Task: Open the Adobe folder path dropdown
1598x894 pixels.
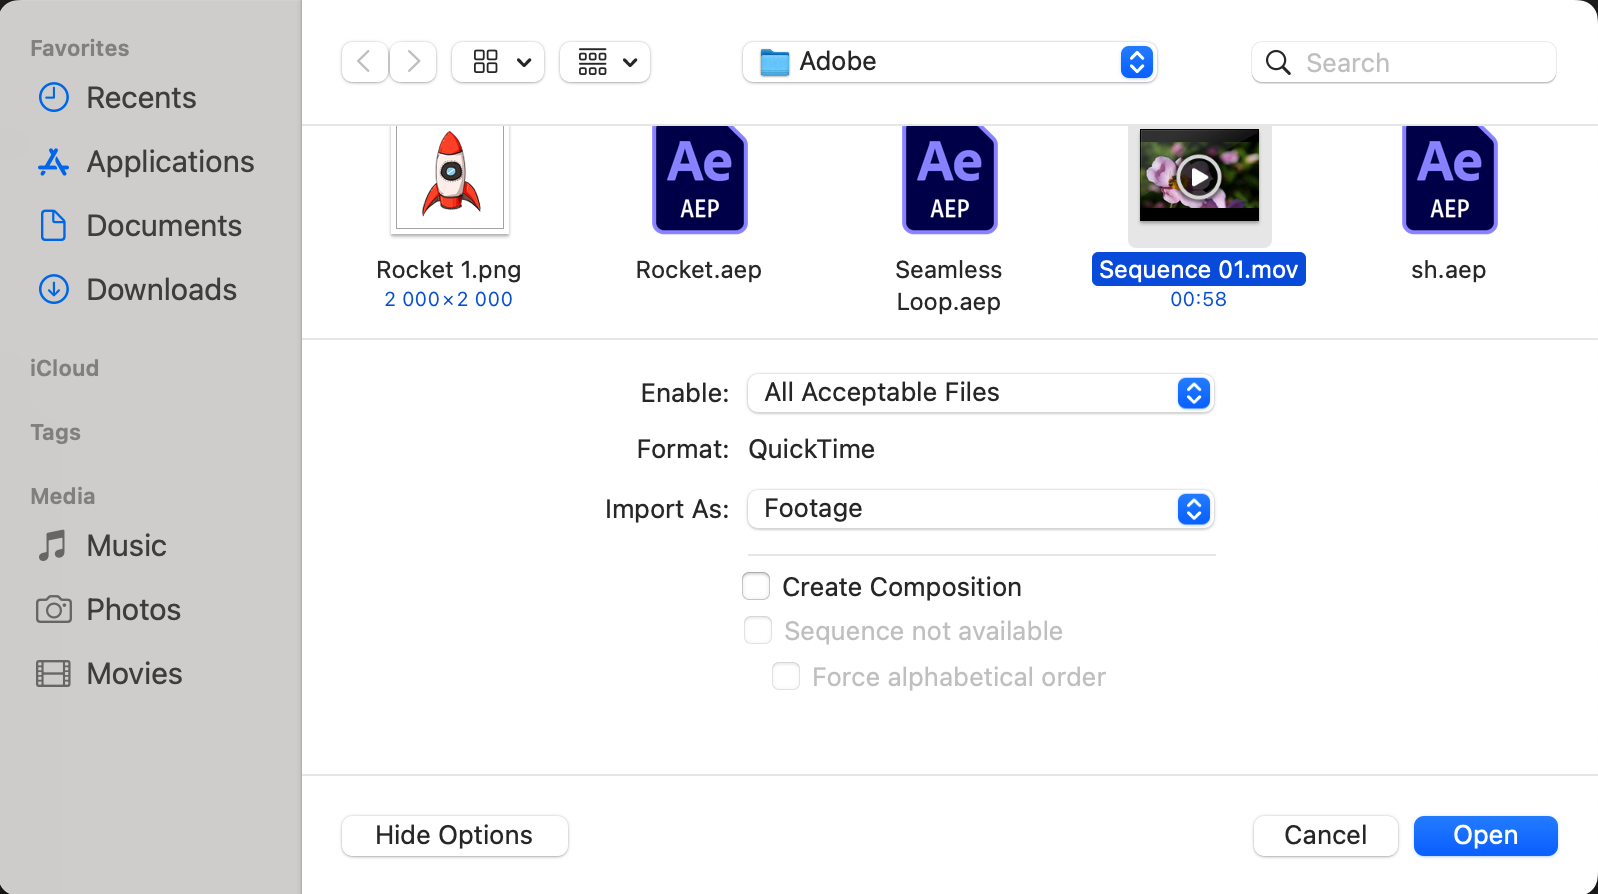Action: [x=948, y=62]
